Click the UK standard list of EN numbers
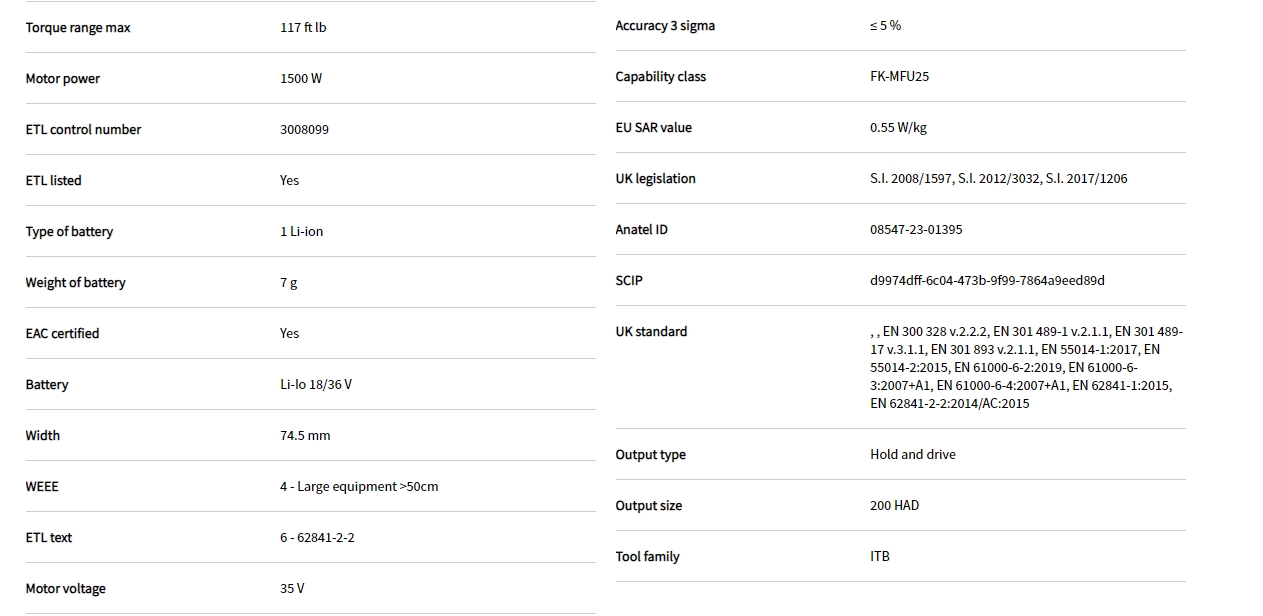The width and height of the screenshot is (1263, 616). (x=1025, y=367)
